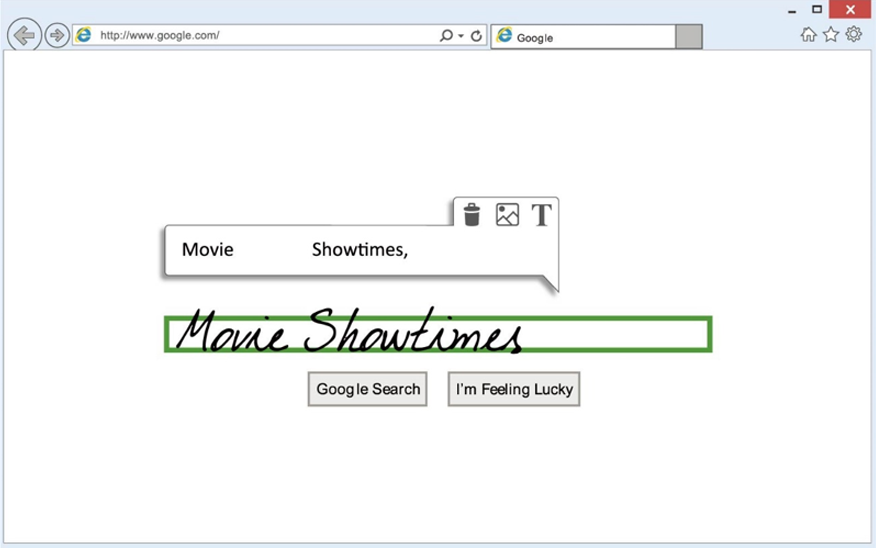Viewport: 876px width, 548px height.
Task: Choose the recognized word "Movie"
Action: click(208, 249)
